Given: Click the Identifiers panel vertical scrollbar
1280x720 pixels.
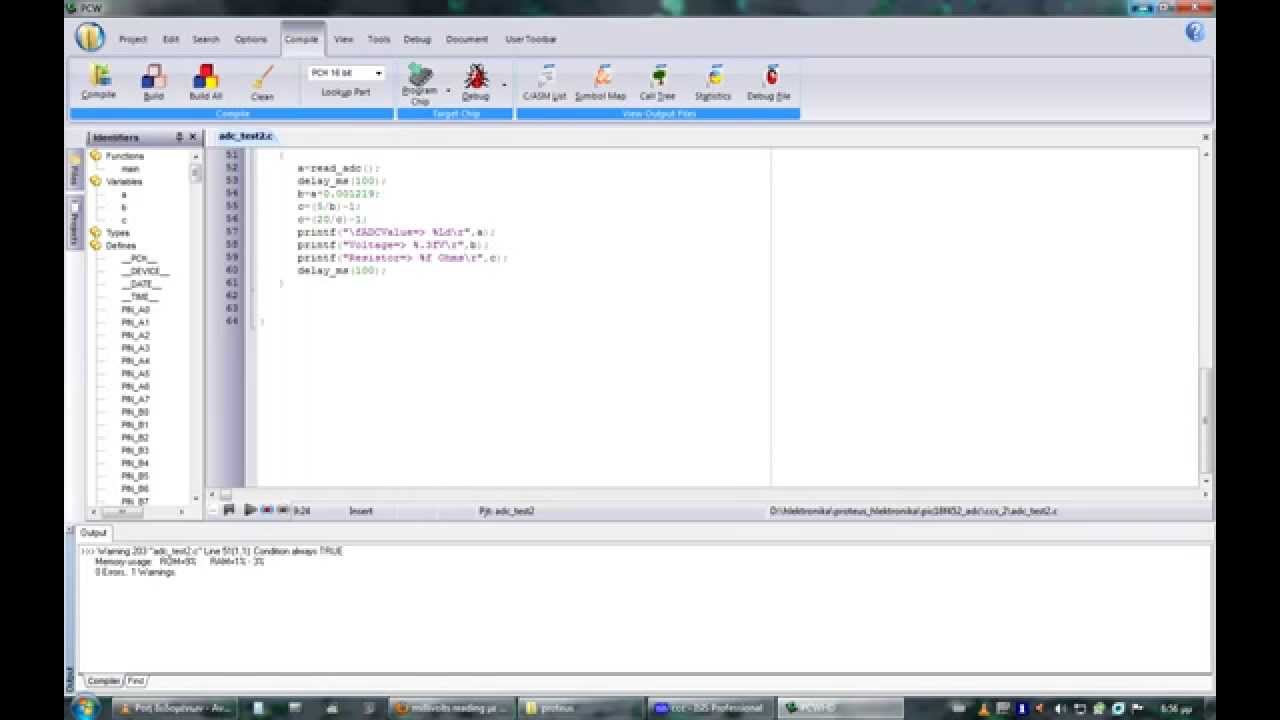Looking at the screenshot, I should coord(196,328).
